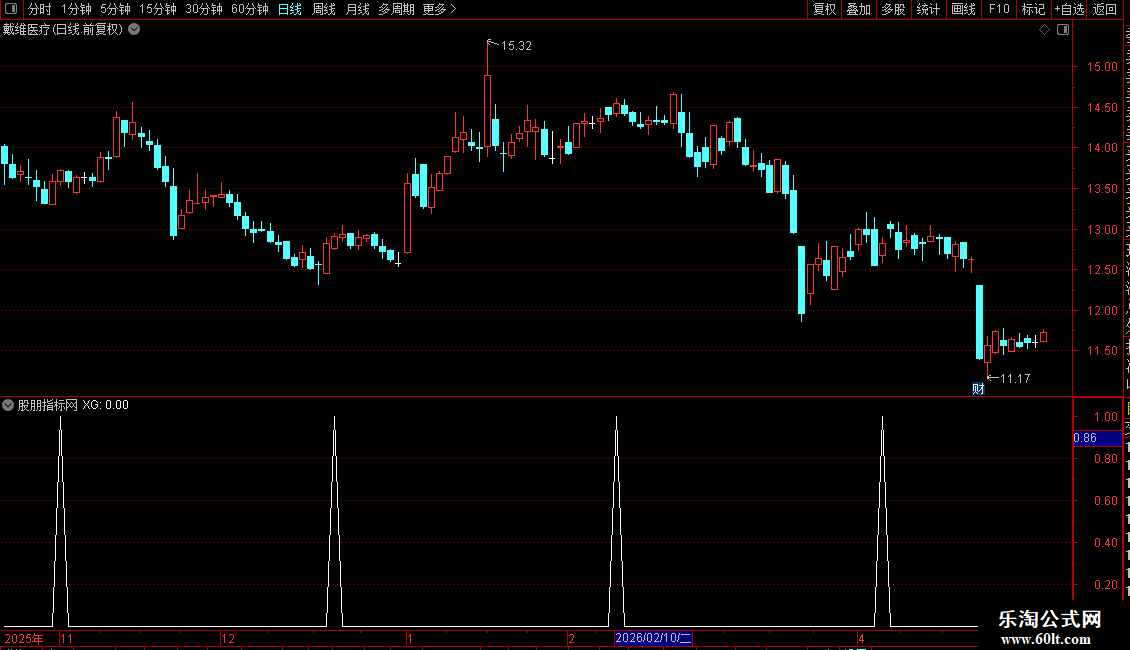Image resolution: width=1130 pixels, height=650 pixels.
Task: Click the 15.00 price axis label
Action: coord(1102,66)
